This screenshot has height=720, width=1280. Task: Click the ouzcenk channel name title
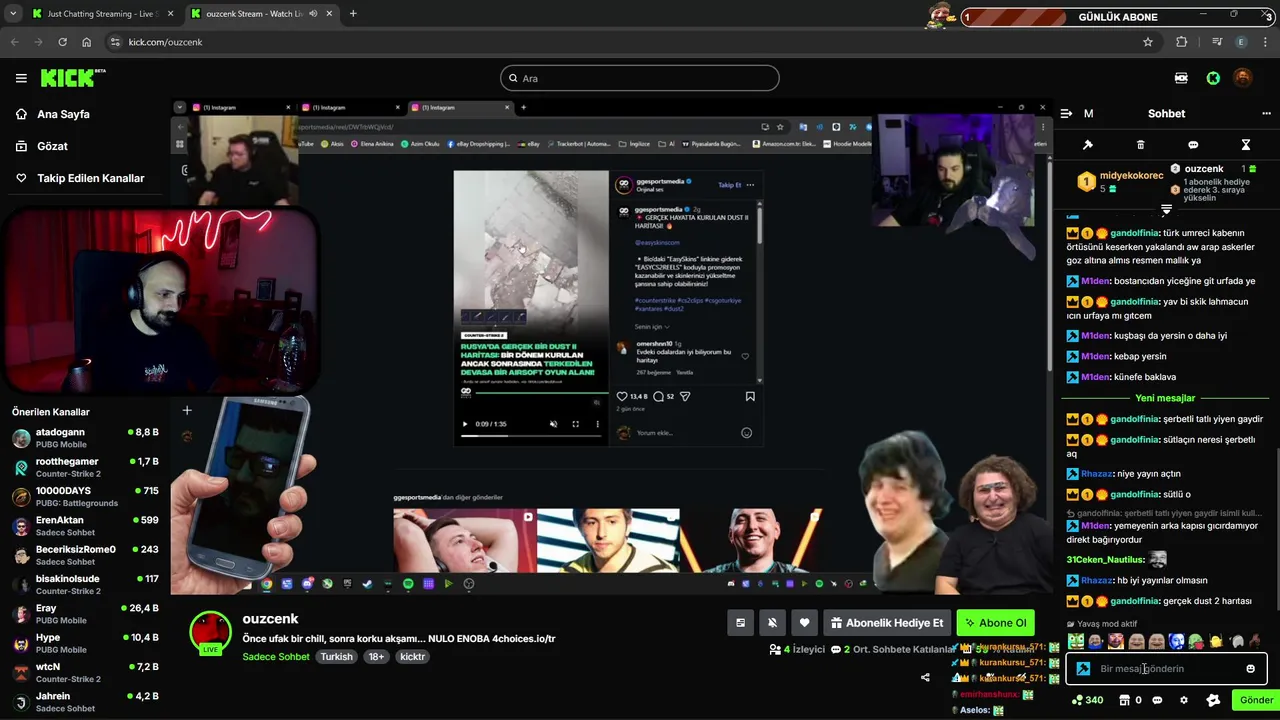tap(270, 619)
